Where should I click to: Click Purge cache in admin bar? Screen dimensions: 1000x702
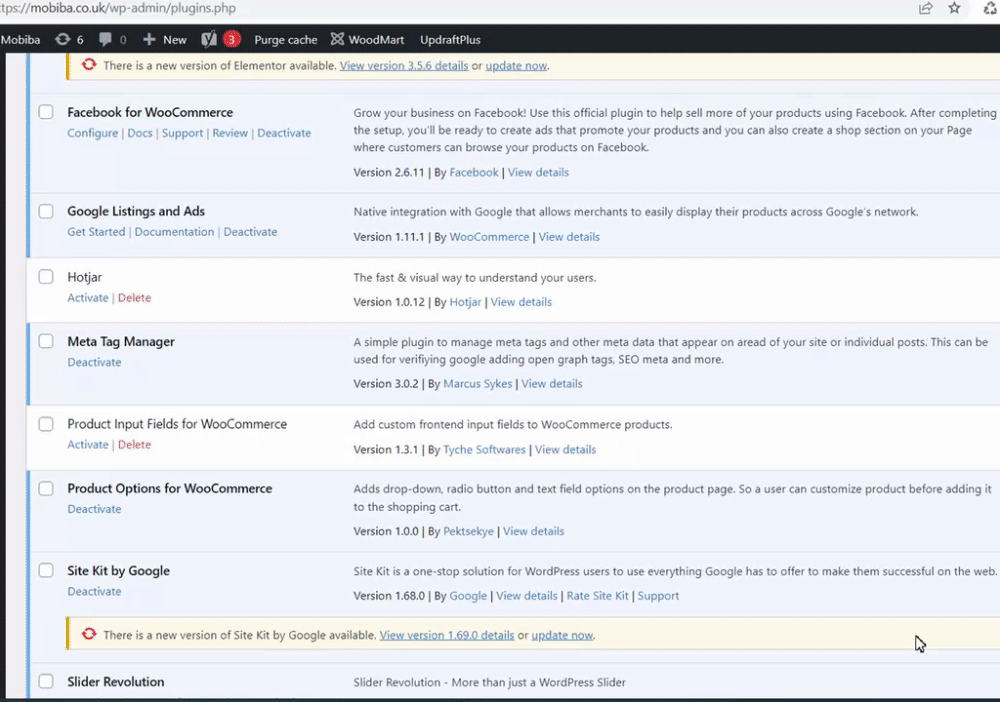(286, 40)
